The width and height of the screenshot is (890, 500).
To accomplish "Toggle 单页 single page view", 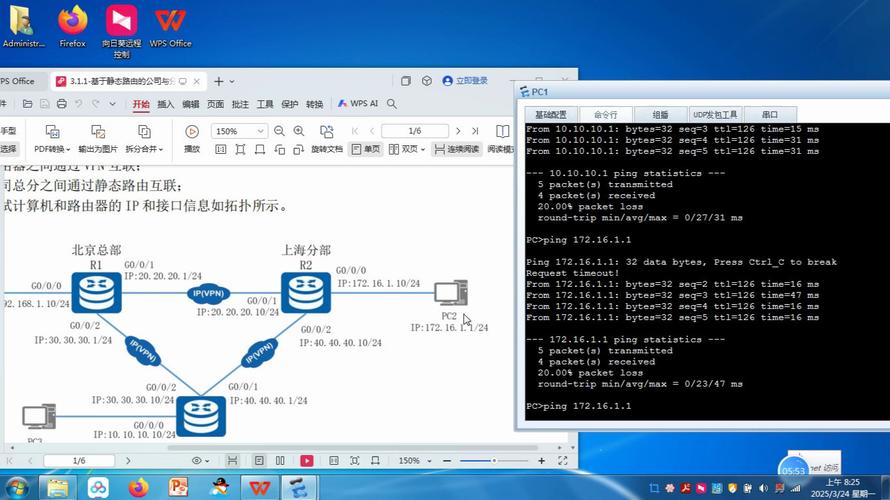I will pos(366,149).
